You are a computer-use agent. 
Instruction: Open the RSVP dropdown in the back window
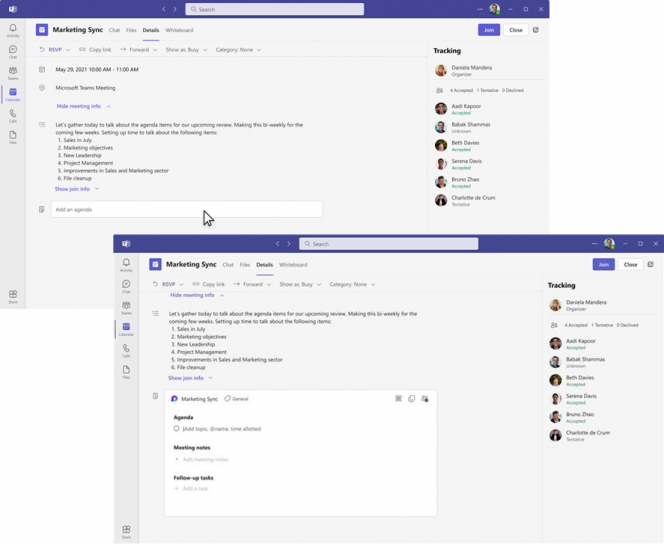point(55,50)
